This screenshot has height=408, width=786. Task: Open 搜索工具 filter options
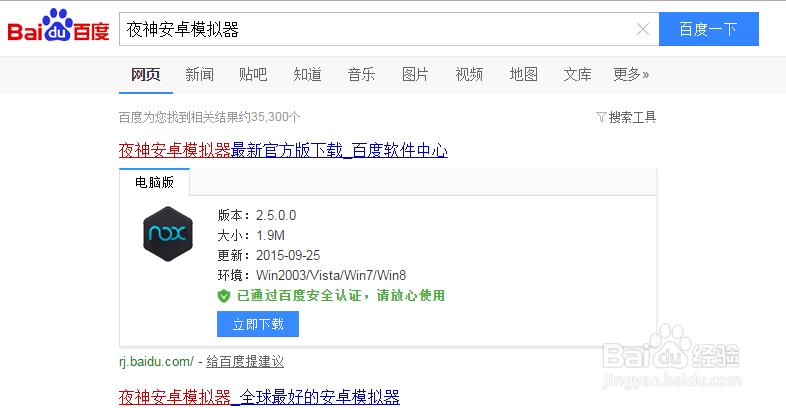(x=632, y=117)
